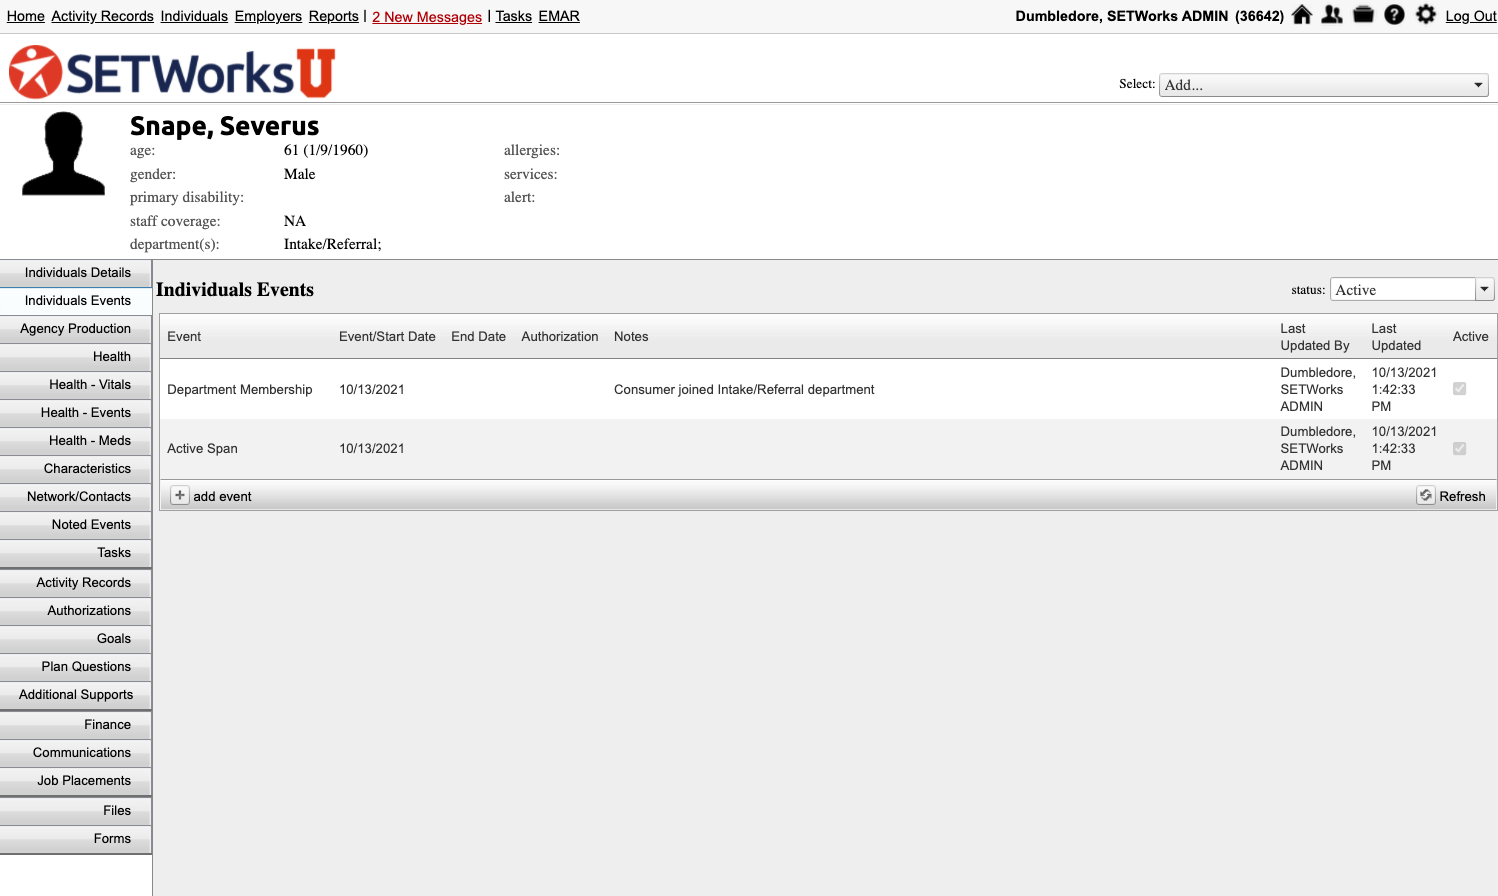This screenshot has width=1498, height=896.
Task: Open Reports top navigation link
Action: pyautogui.click(x=333, y=16)
